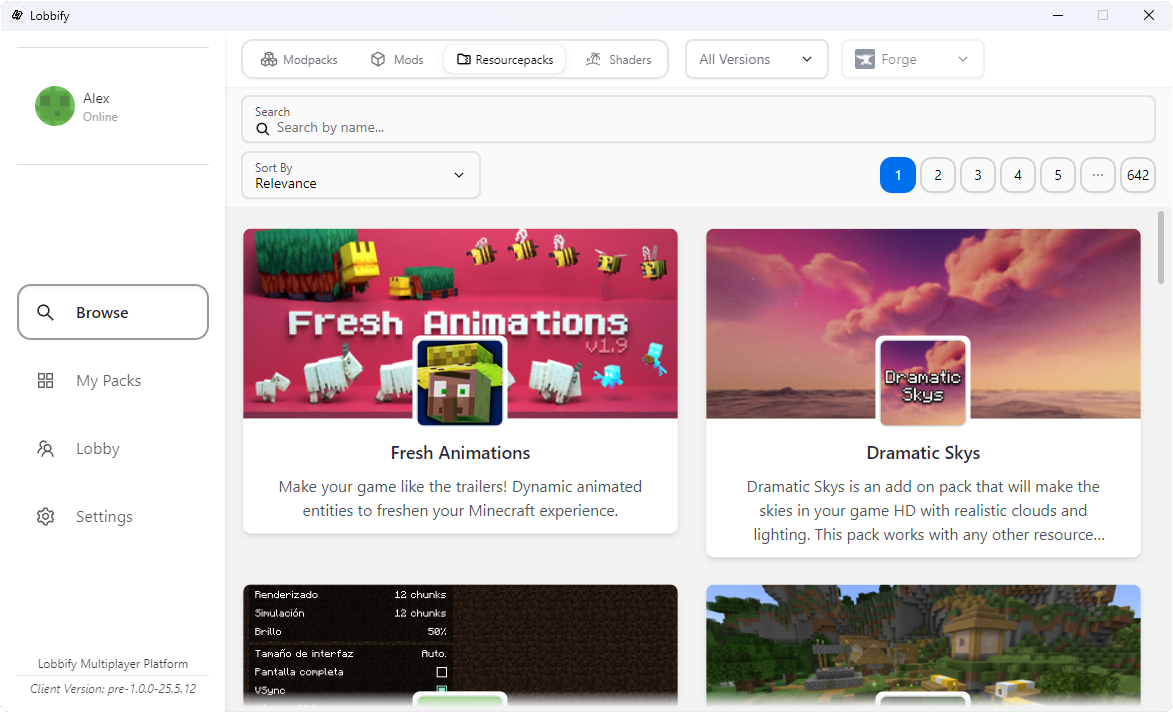Image resolution: width=1173 pixels, height=713 pixels.
Task: Minimize the Lobbify window
Action: click(x=1058, y=15)
